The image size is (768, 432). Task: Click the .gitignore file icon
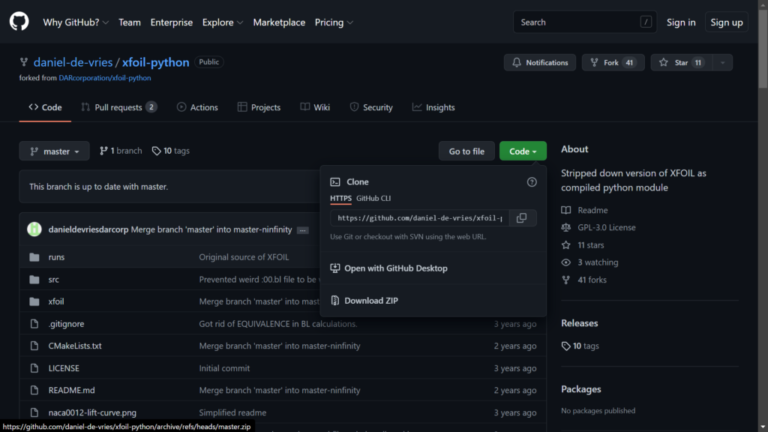(x=33, y=324)
